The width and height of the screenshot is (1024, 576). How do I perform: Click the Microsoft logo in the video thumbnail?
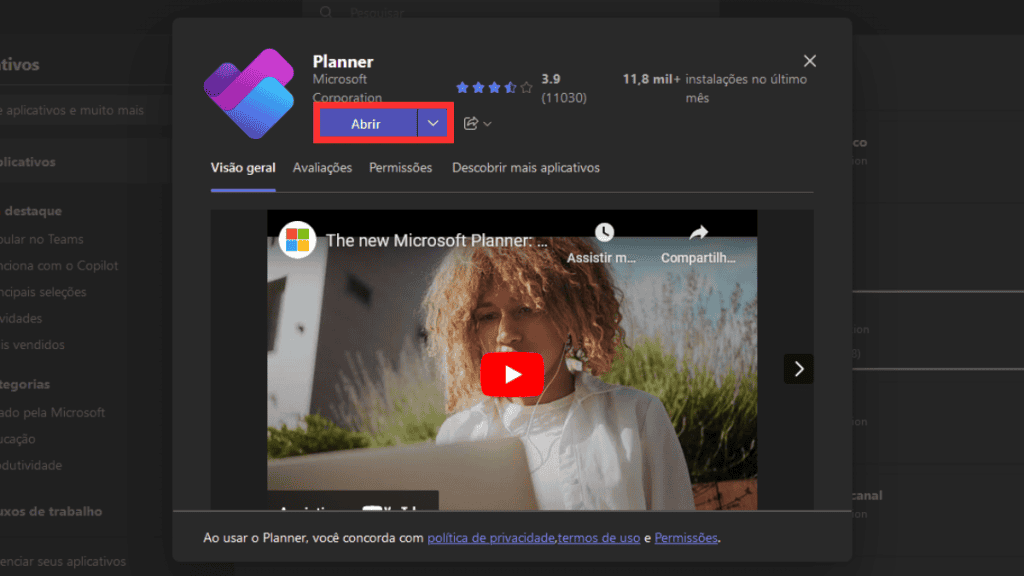coord(297,240)
